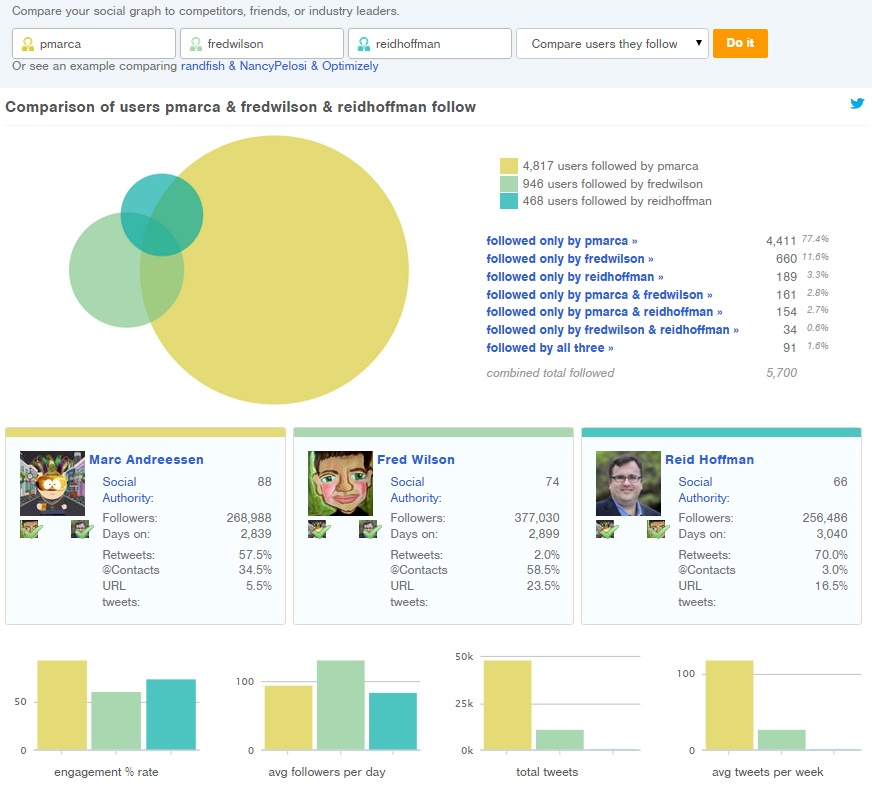
Task: Click Fred Wilson's avatar image
Action: pyautogui.click(x=340, y=483)
